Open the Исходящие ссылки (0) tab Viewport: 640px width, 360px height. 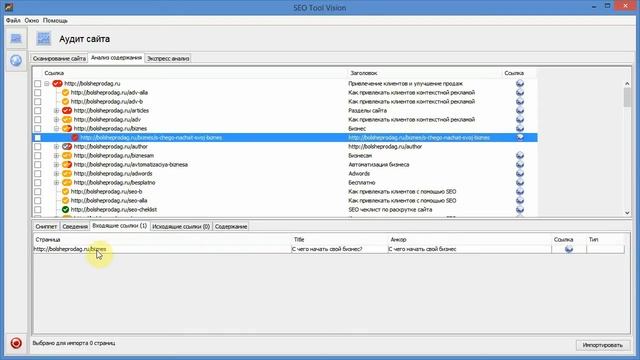click(x=181, y=227)
